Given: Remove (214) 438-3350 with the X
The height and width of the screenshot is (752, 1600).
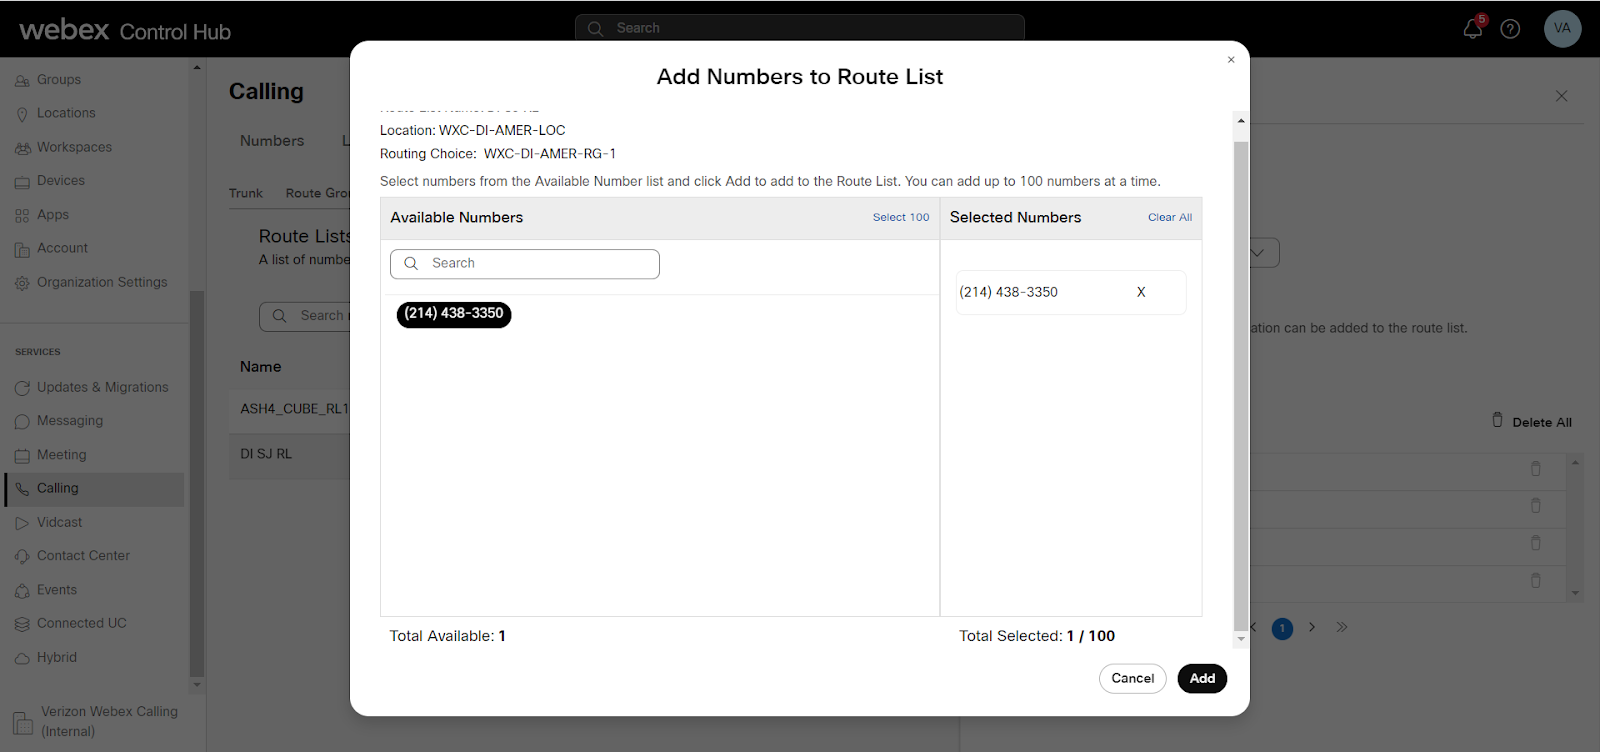Looking at the screenshot, I should click(1141, 292).
